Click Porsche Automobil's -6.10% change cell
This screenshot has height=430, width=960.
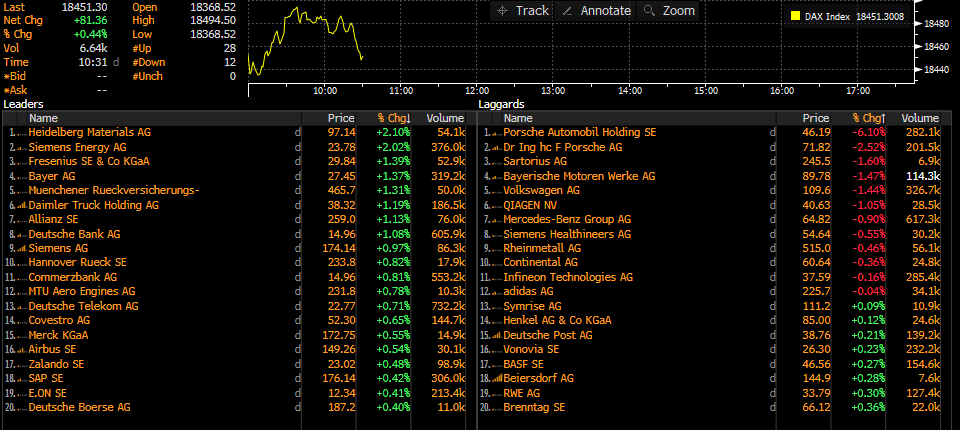pos(869,132)
